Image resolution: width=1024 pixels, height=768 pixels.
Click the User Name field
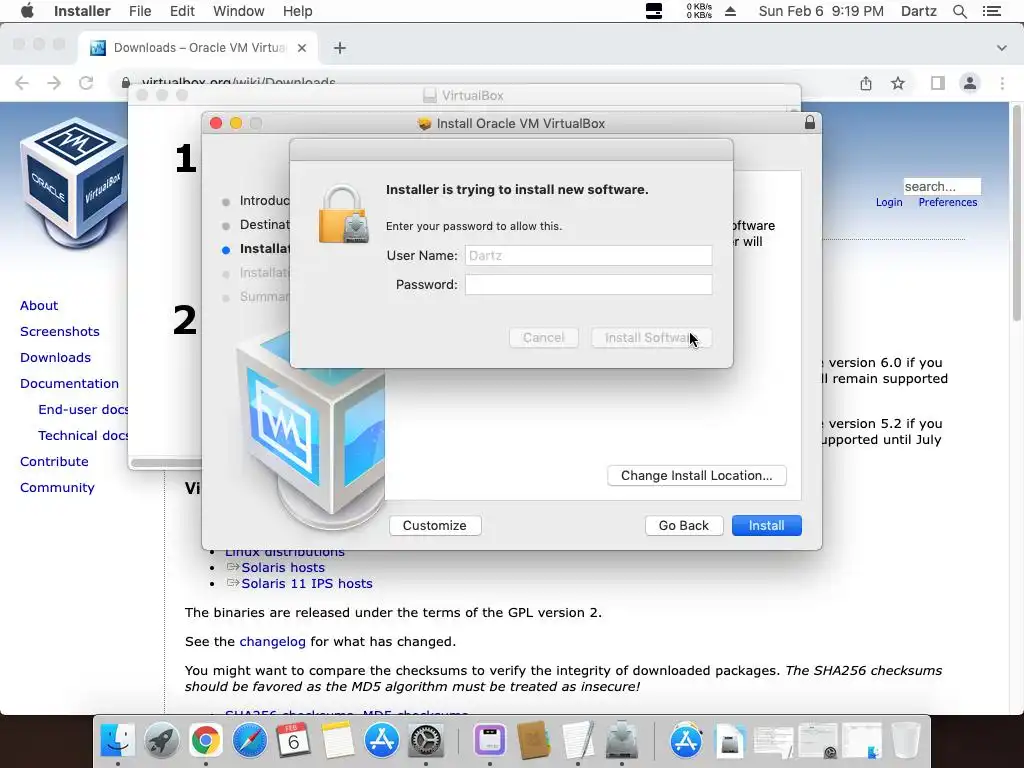588,255
